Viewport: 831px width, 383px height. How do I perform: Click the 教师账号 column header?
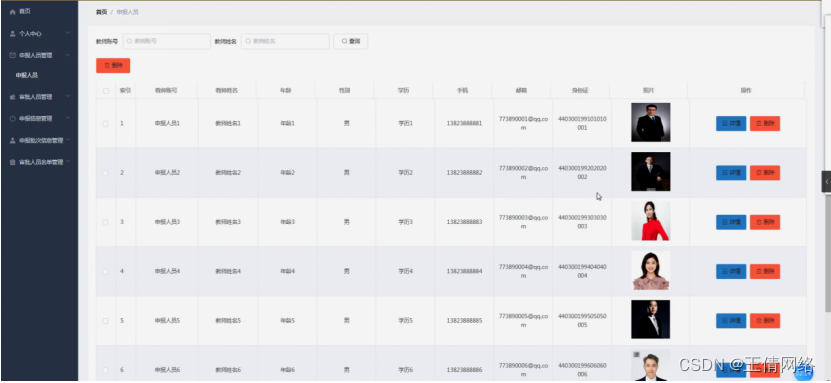pyautogui.click(x=166, y=91)
